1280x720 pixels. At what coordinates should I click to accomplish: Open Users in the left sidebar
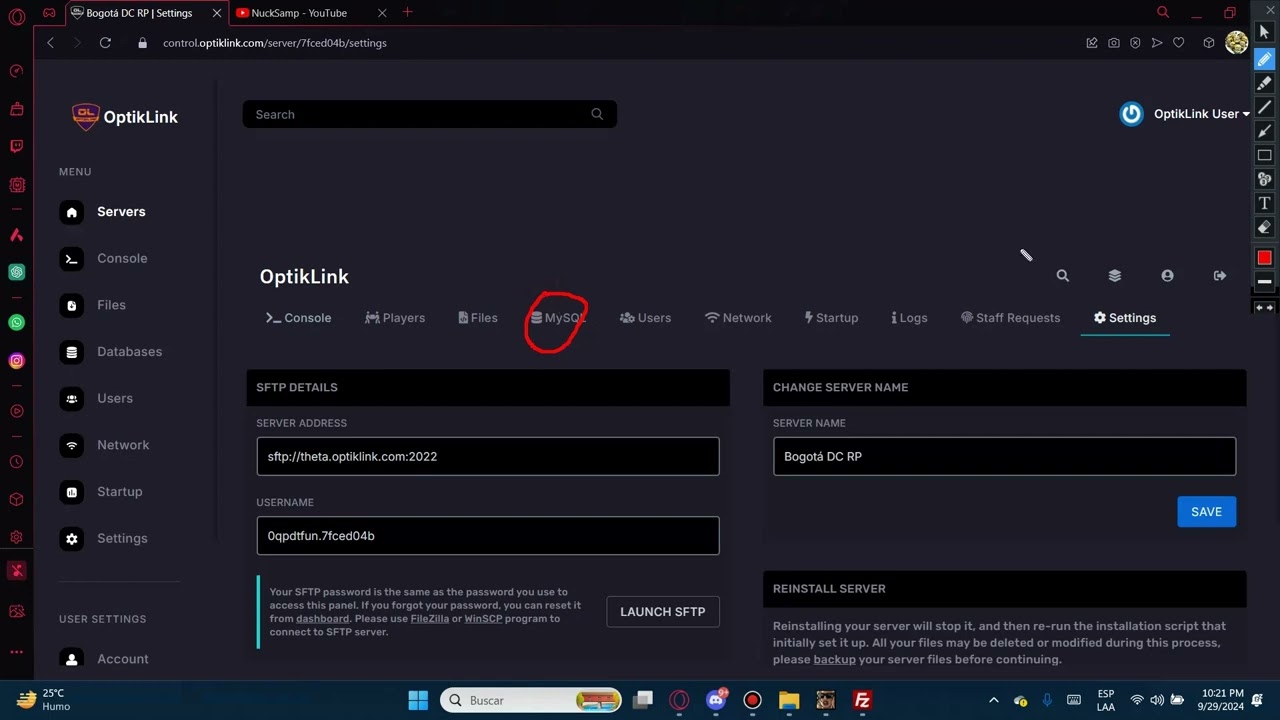[96, 398]
